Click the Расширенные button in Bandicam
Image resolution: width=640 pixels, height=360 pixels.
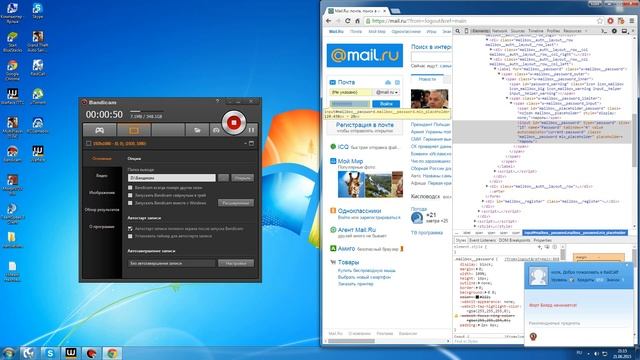[x=236, y=203]
